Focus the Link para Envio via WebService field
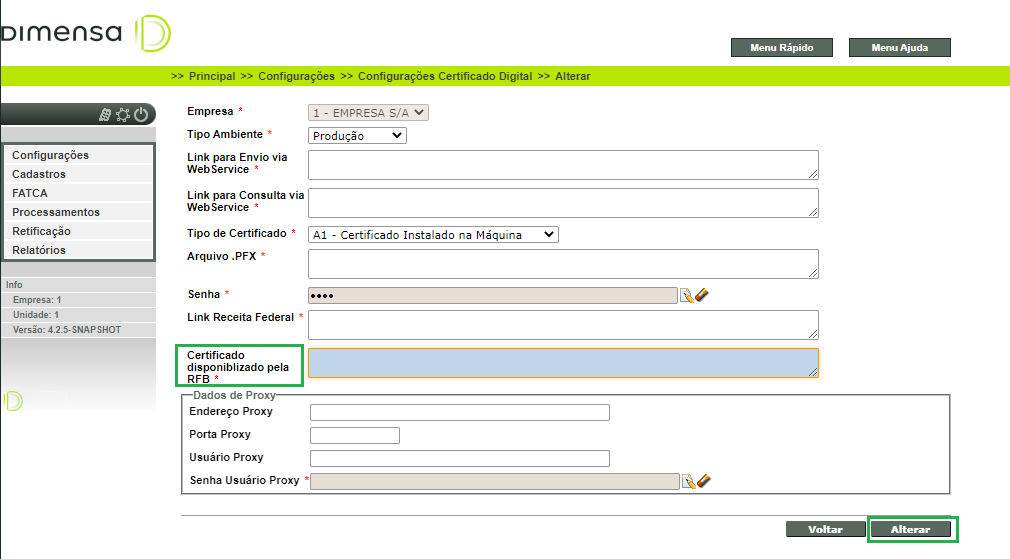 pyautogui.click(x=564, y=165)
